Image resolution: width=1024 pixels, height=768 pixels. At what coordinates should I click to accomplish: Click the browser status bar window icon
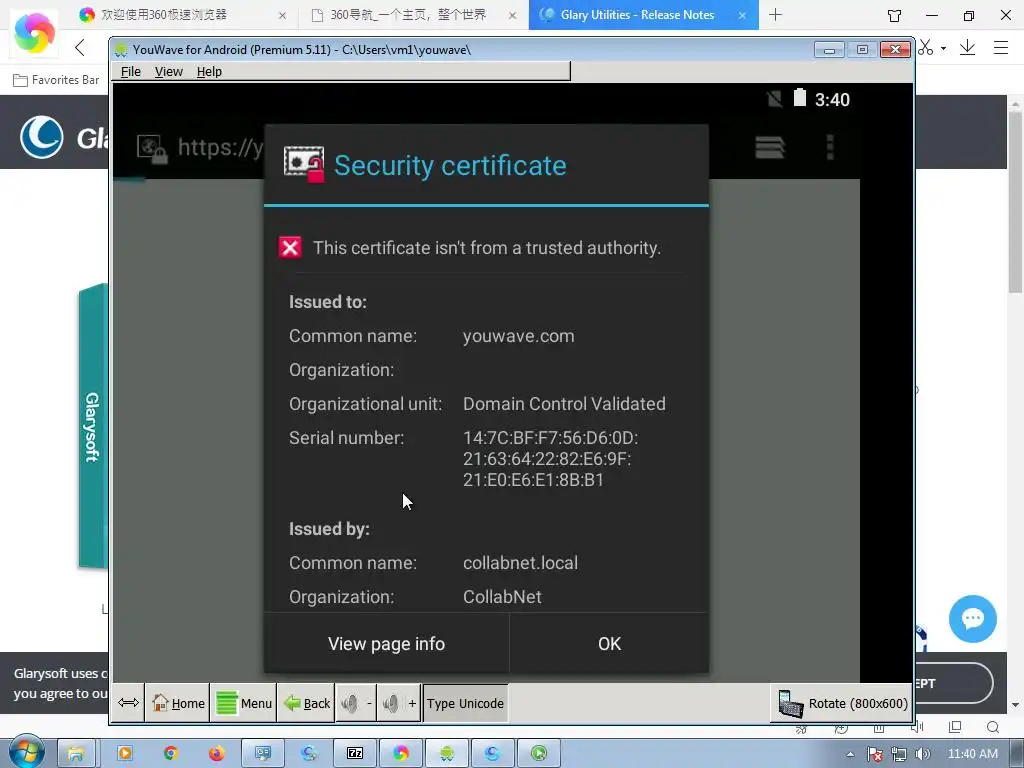pos(955,727)
